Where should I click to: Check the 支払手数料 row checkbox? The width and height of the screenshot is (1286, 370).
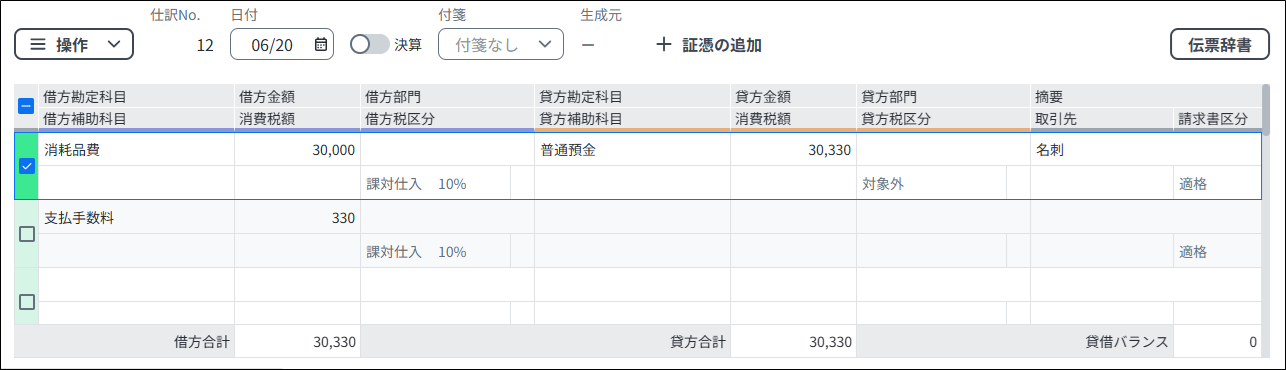(27, 234)
